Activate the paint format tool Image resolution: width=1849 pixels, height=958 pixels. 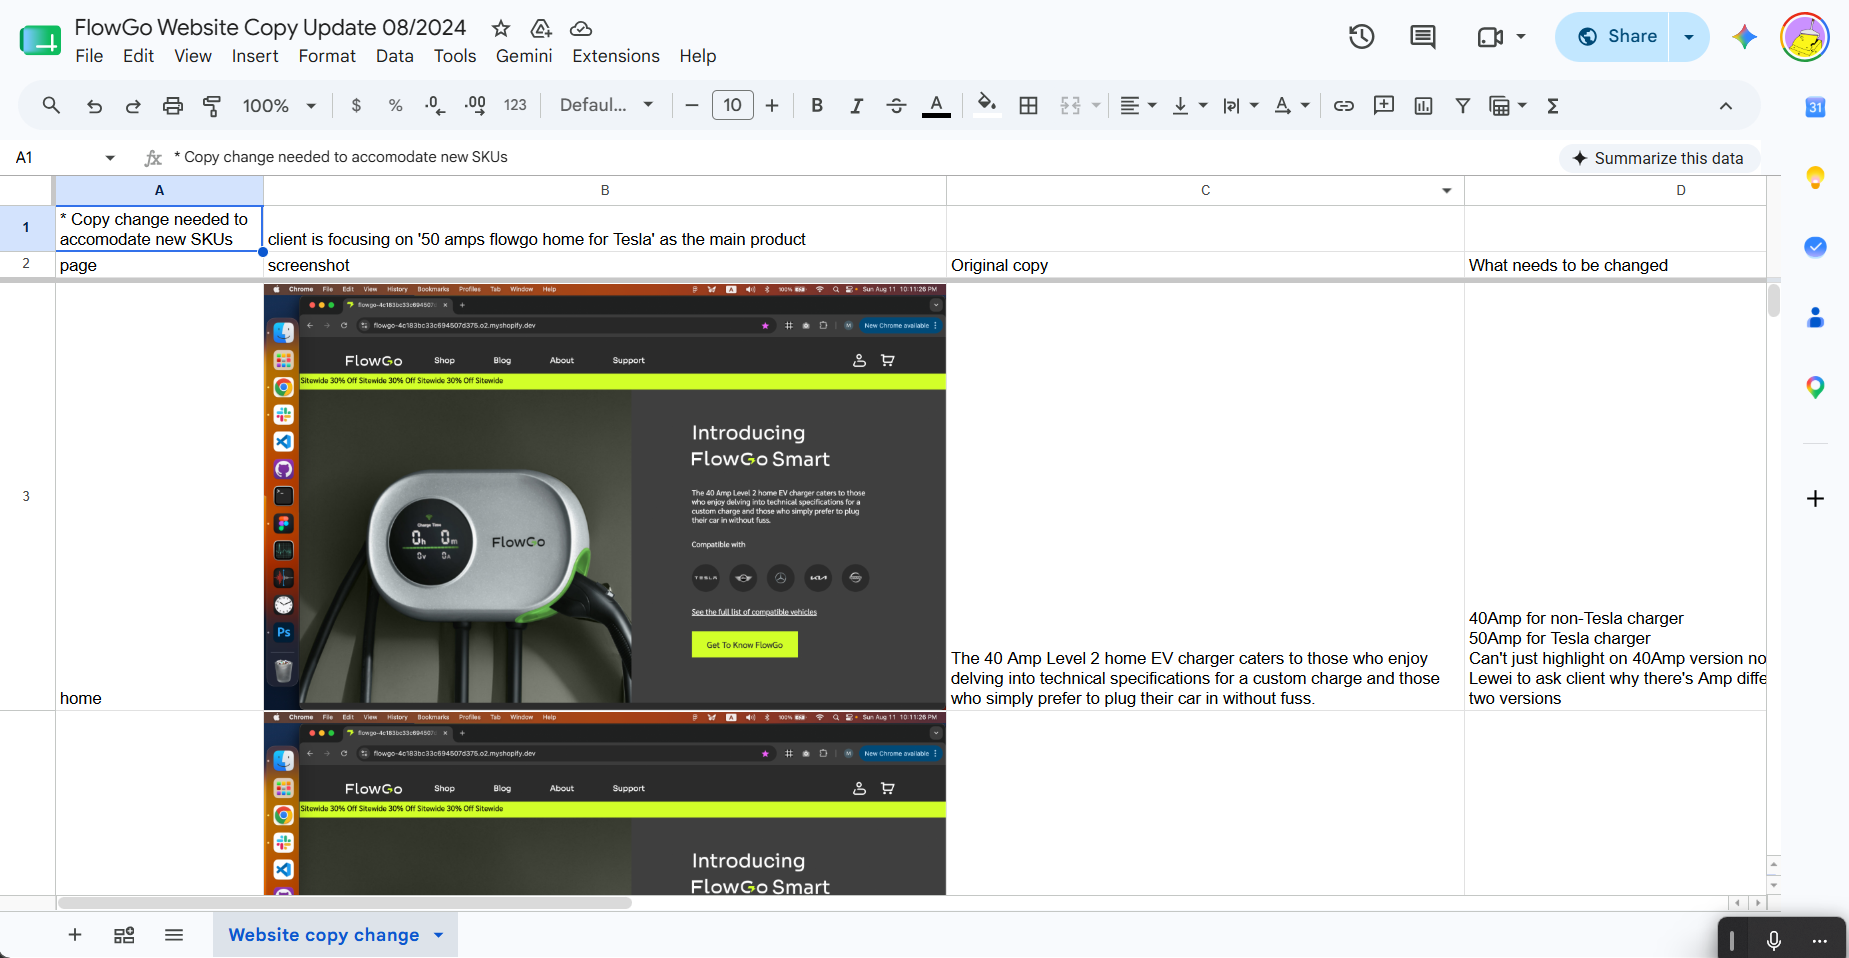pyautogui.click(x=212, y=105)
